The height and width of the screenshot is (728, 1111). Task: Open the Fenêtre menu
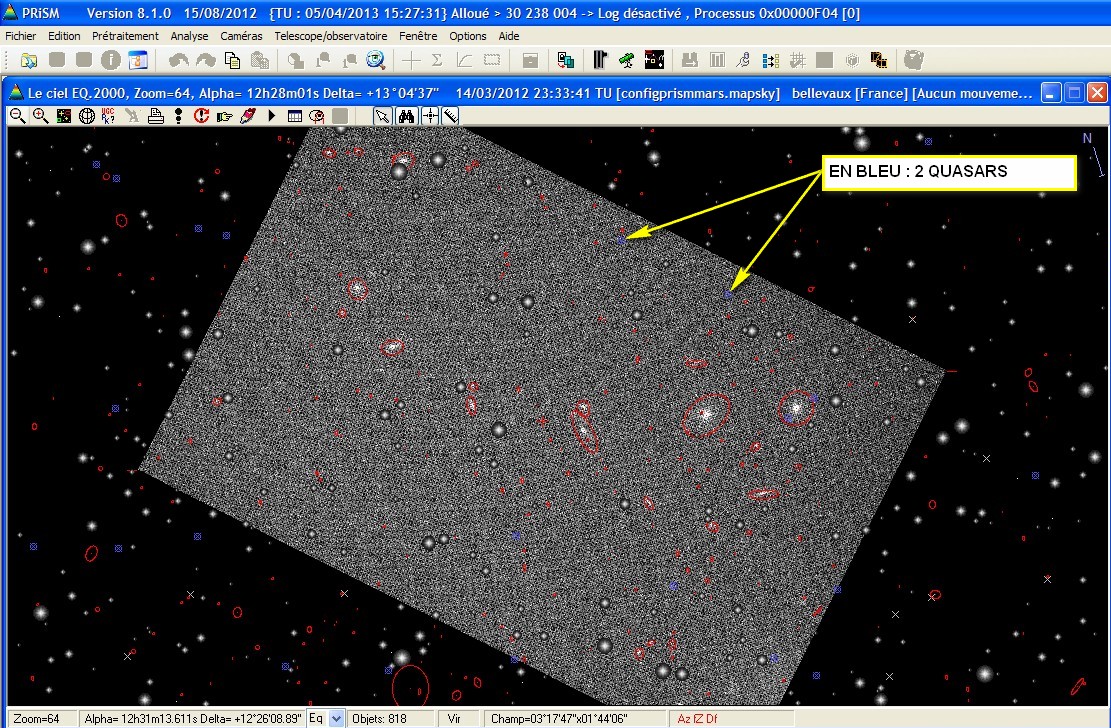point(418,35)
